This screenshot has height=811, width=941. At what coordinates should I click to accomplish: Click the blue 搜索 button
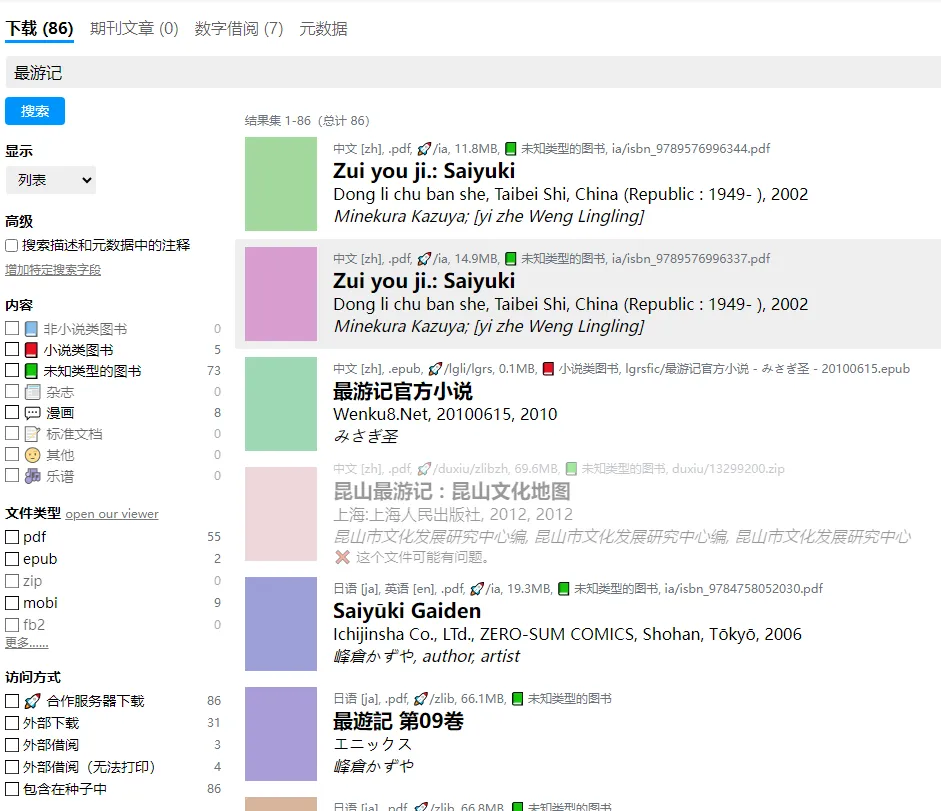pos(35,111)
